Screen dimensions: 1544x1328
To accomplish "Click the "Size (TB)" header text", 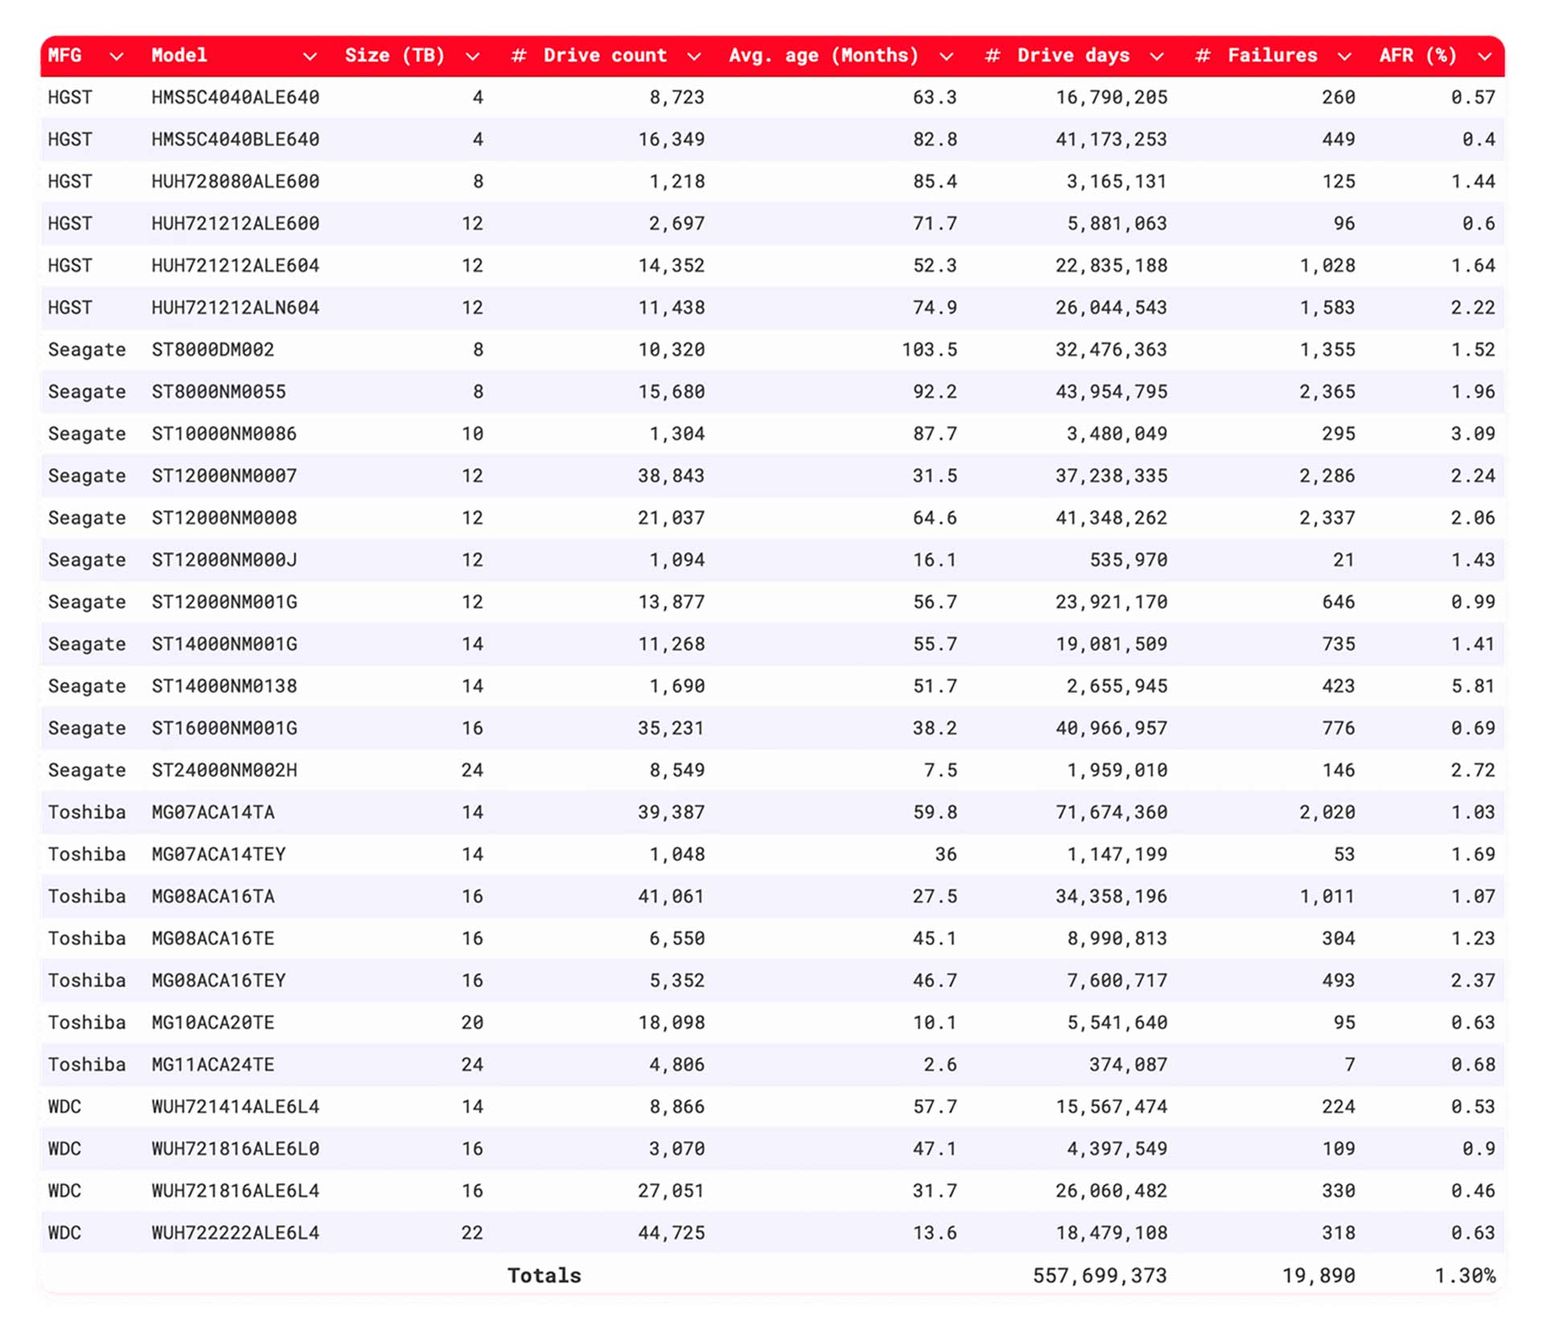I will (394, 56).
